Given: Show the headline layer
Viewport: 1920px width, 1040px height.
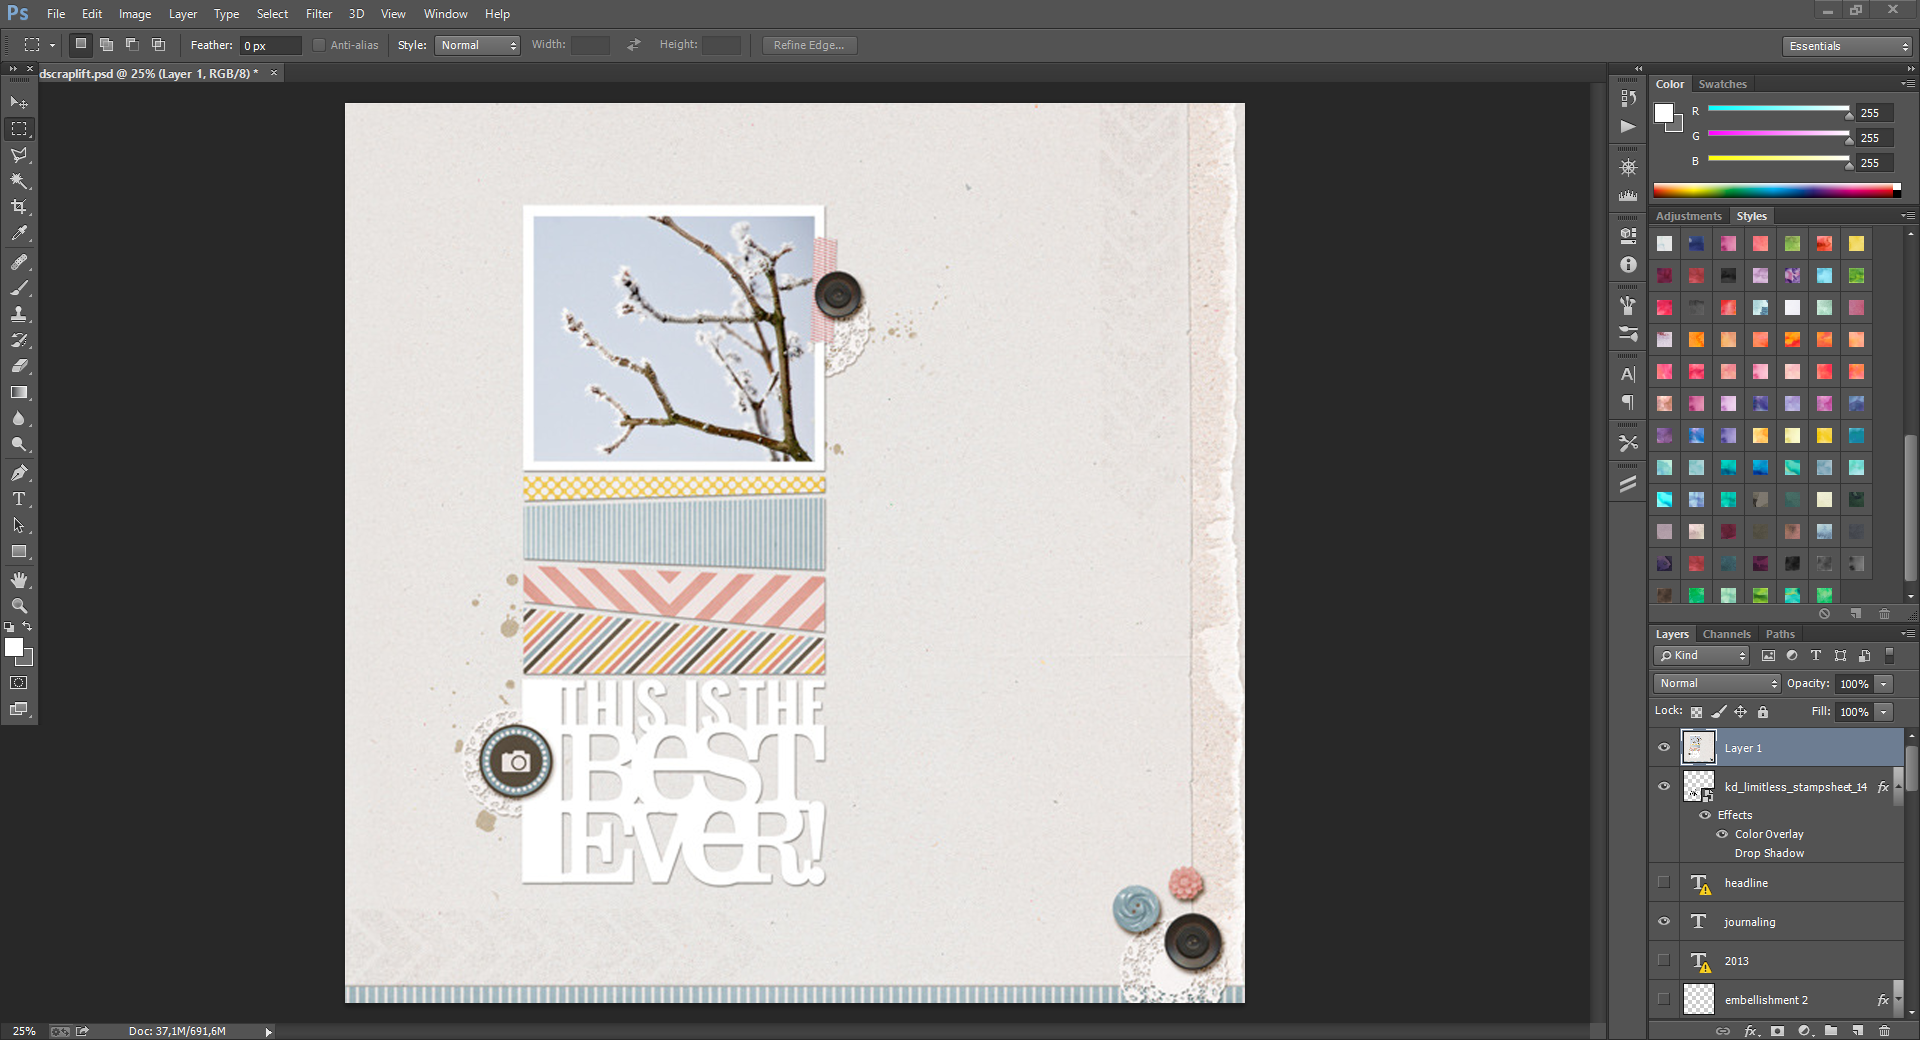Looking at the screenshot, I should pyautogui.click(x=1664, y=883).
